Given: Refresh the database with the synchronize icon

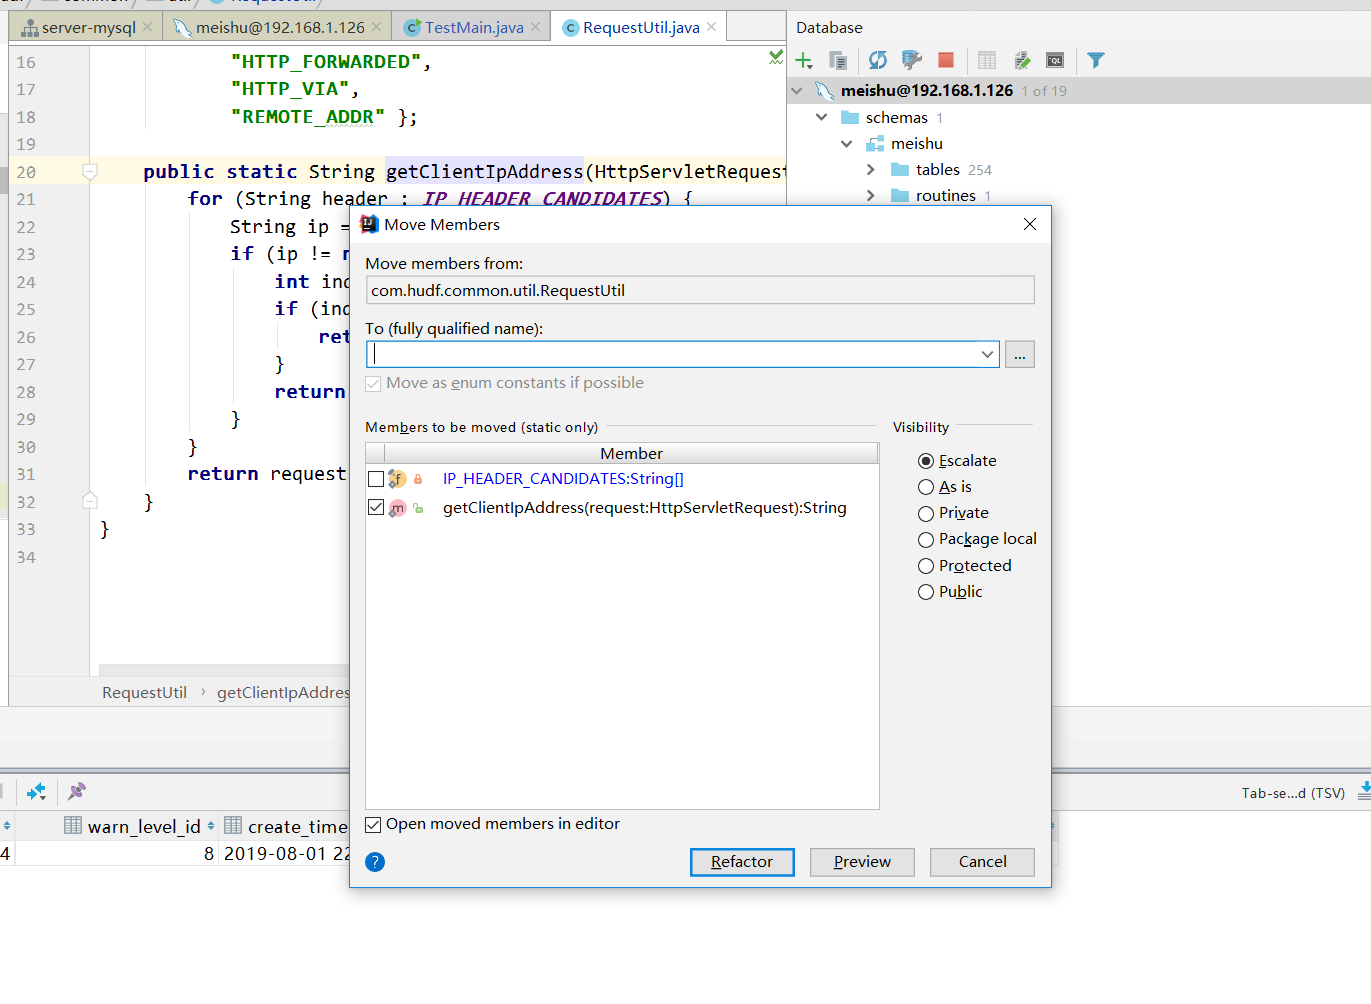Looking at the screenshot, I should tap(877, 61).
